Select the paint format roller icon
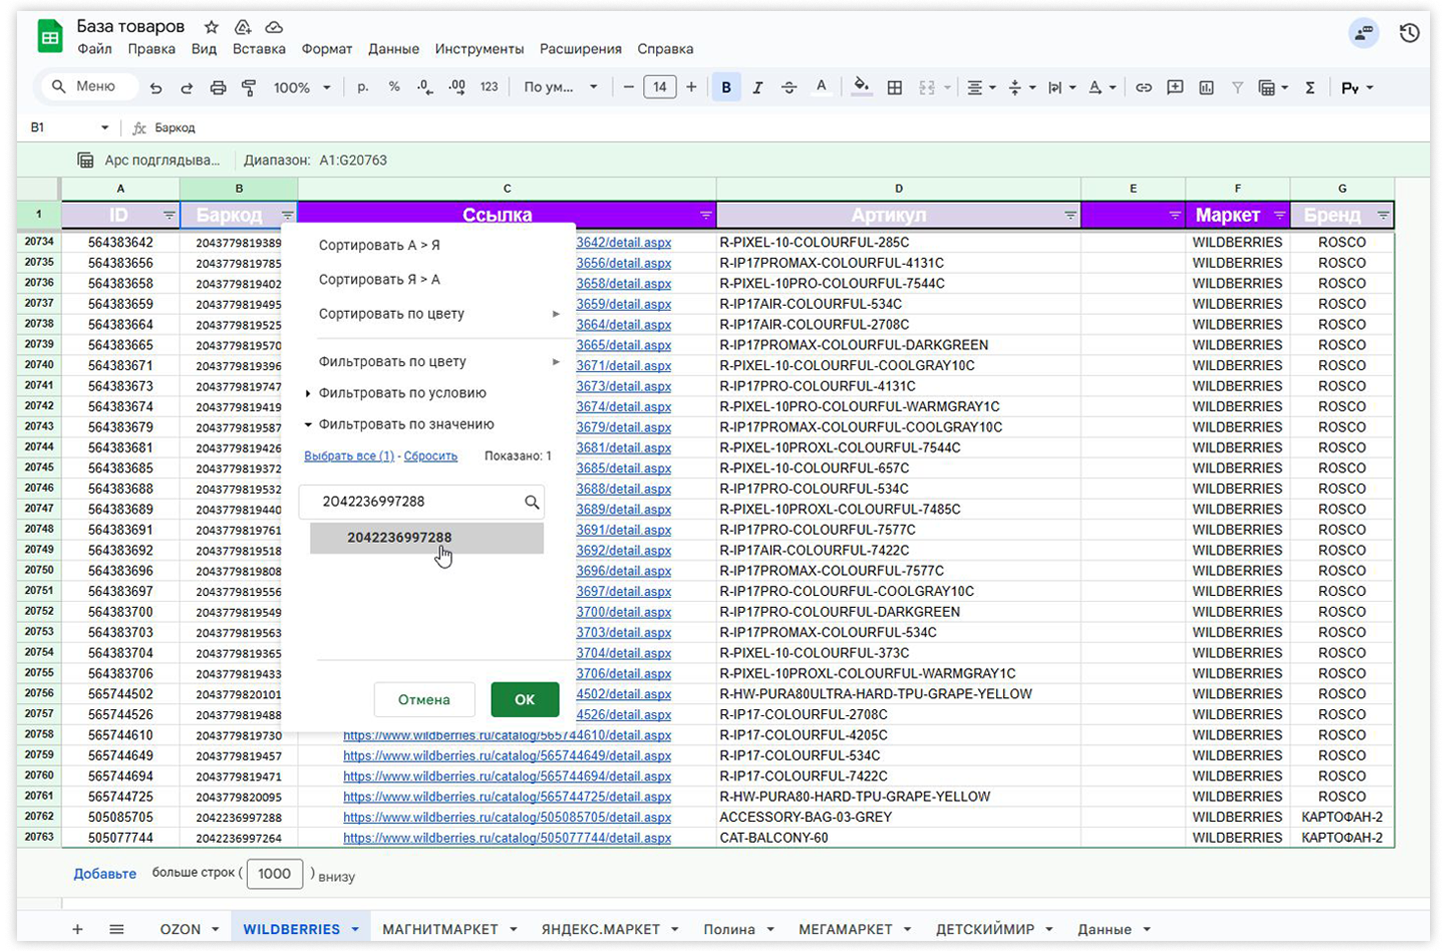Screen dimensions: 1446x951 point(249,88)
